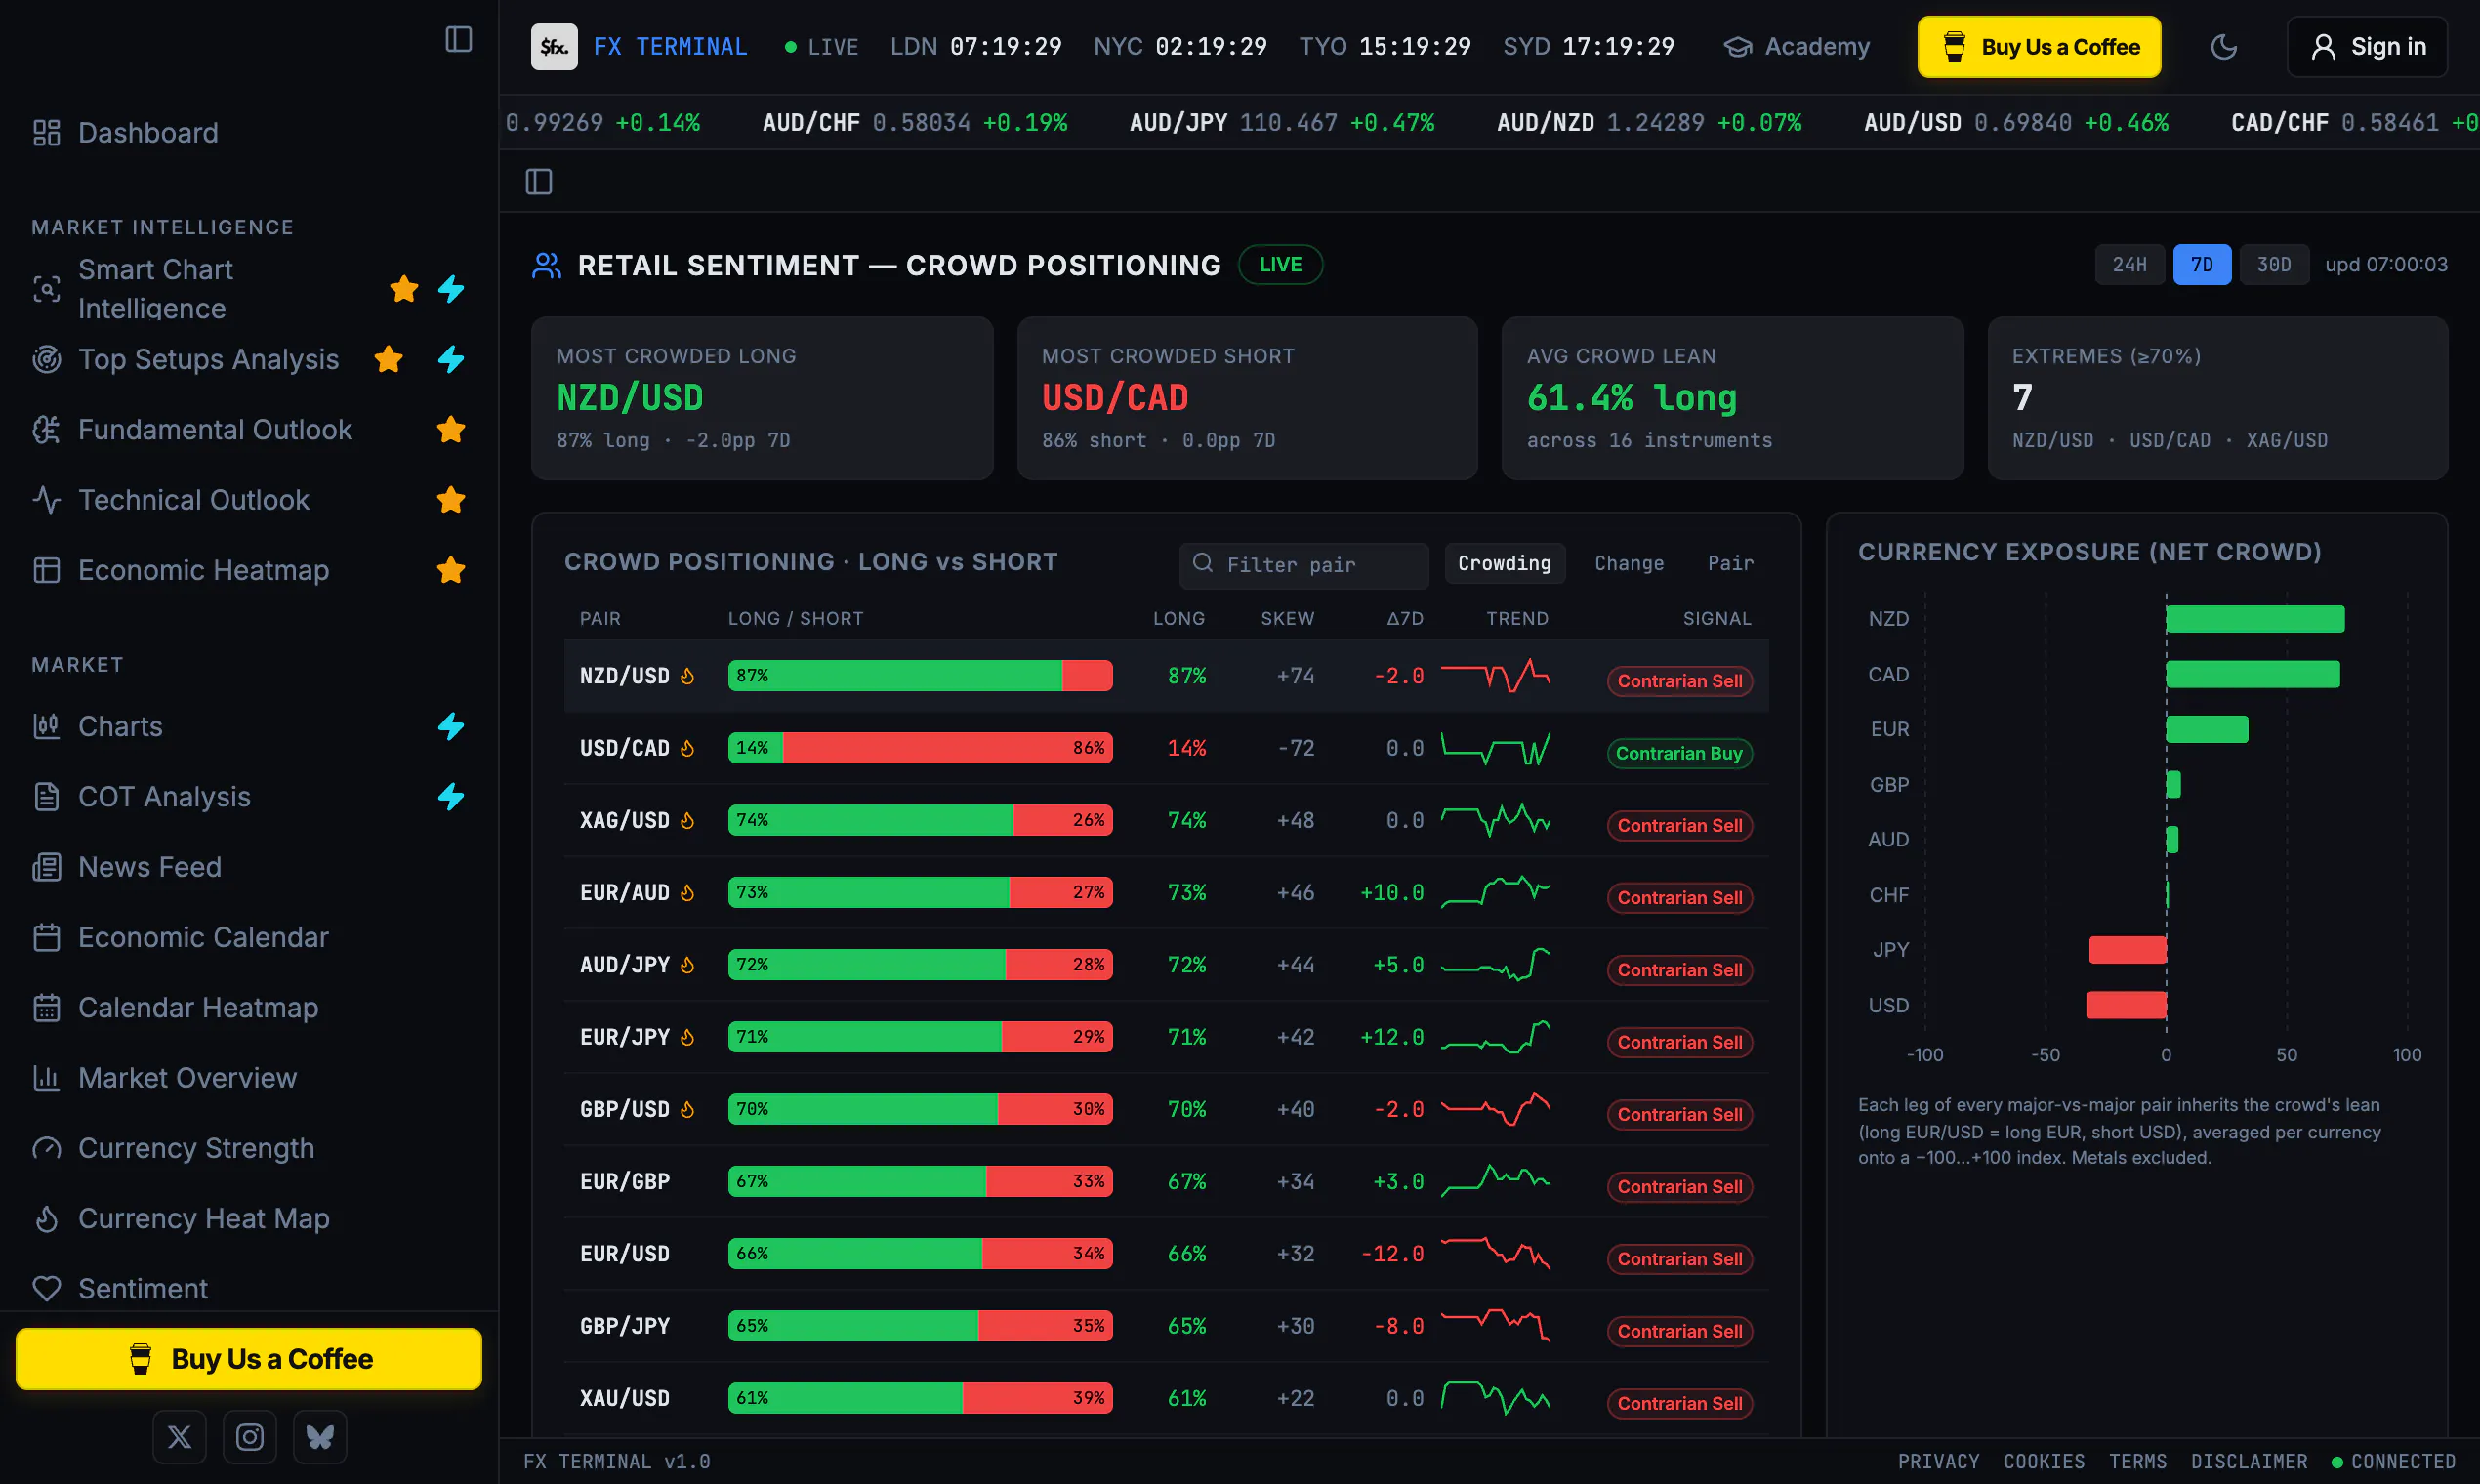Click star next to Technical Outlook
The height and width of the screenshot is (1484, 2480).
451,499
